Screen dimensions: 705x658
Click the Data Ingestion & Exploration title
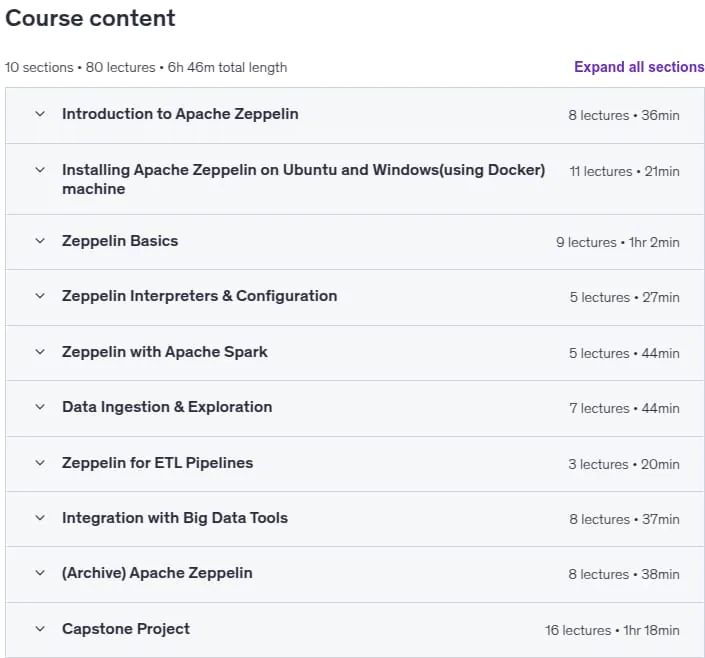click(167, 407)
